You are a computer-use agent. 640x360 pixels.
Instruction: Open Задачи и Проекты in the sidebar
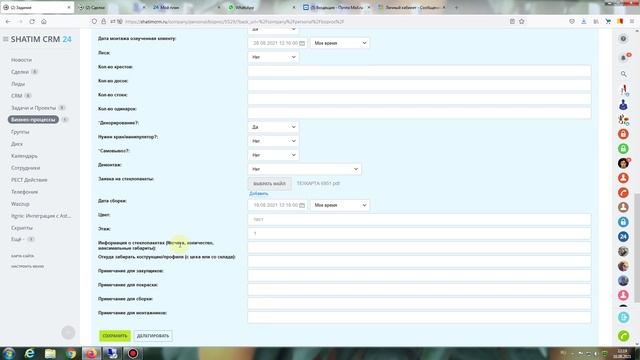(33, 108)
